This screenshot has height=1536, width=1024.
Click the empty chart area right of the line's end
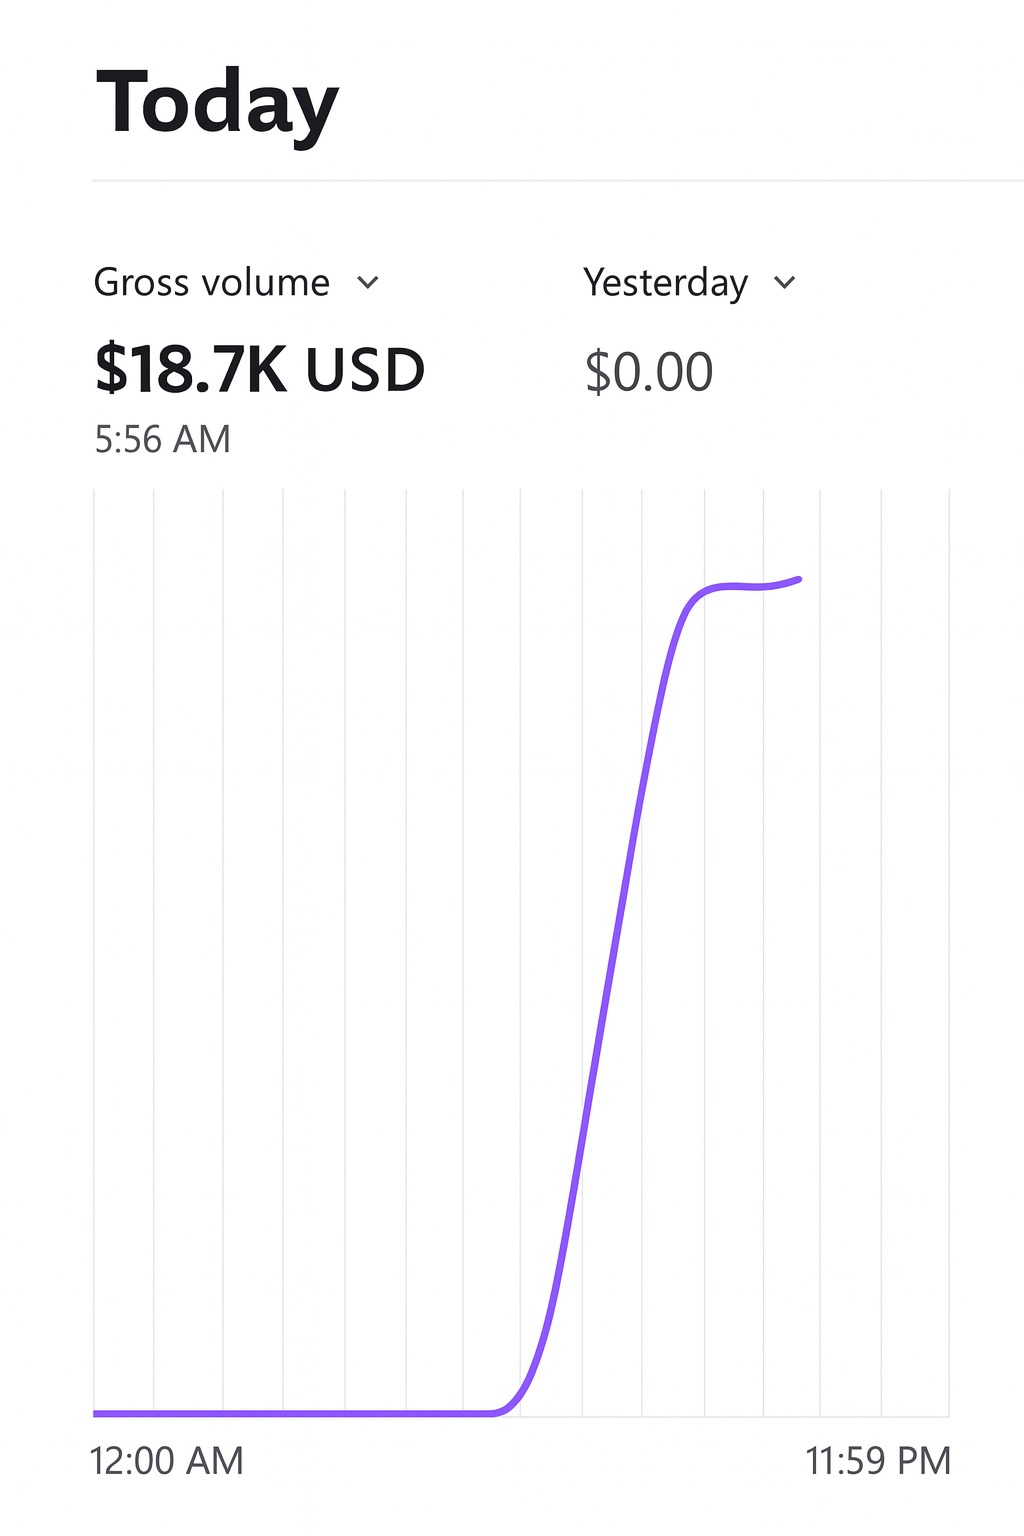click(x=880, y=800)
